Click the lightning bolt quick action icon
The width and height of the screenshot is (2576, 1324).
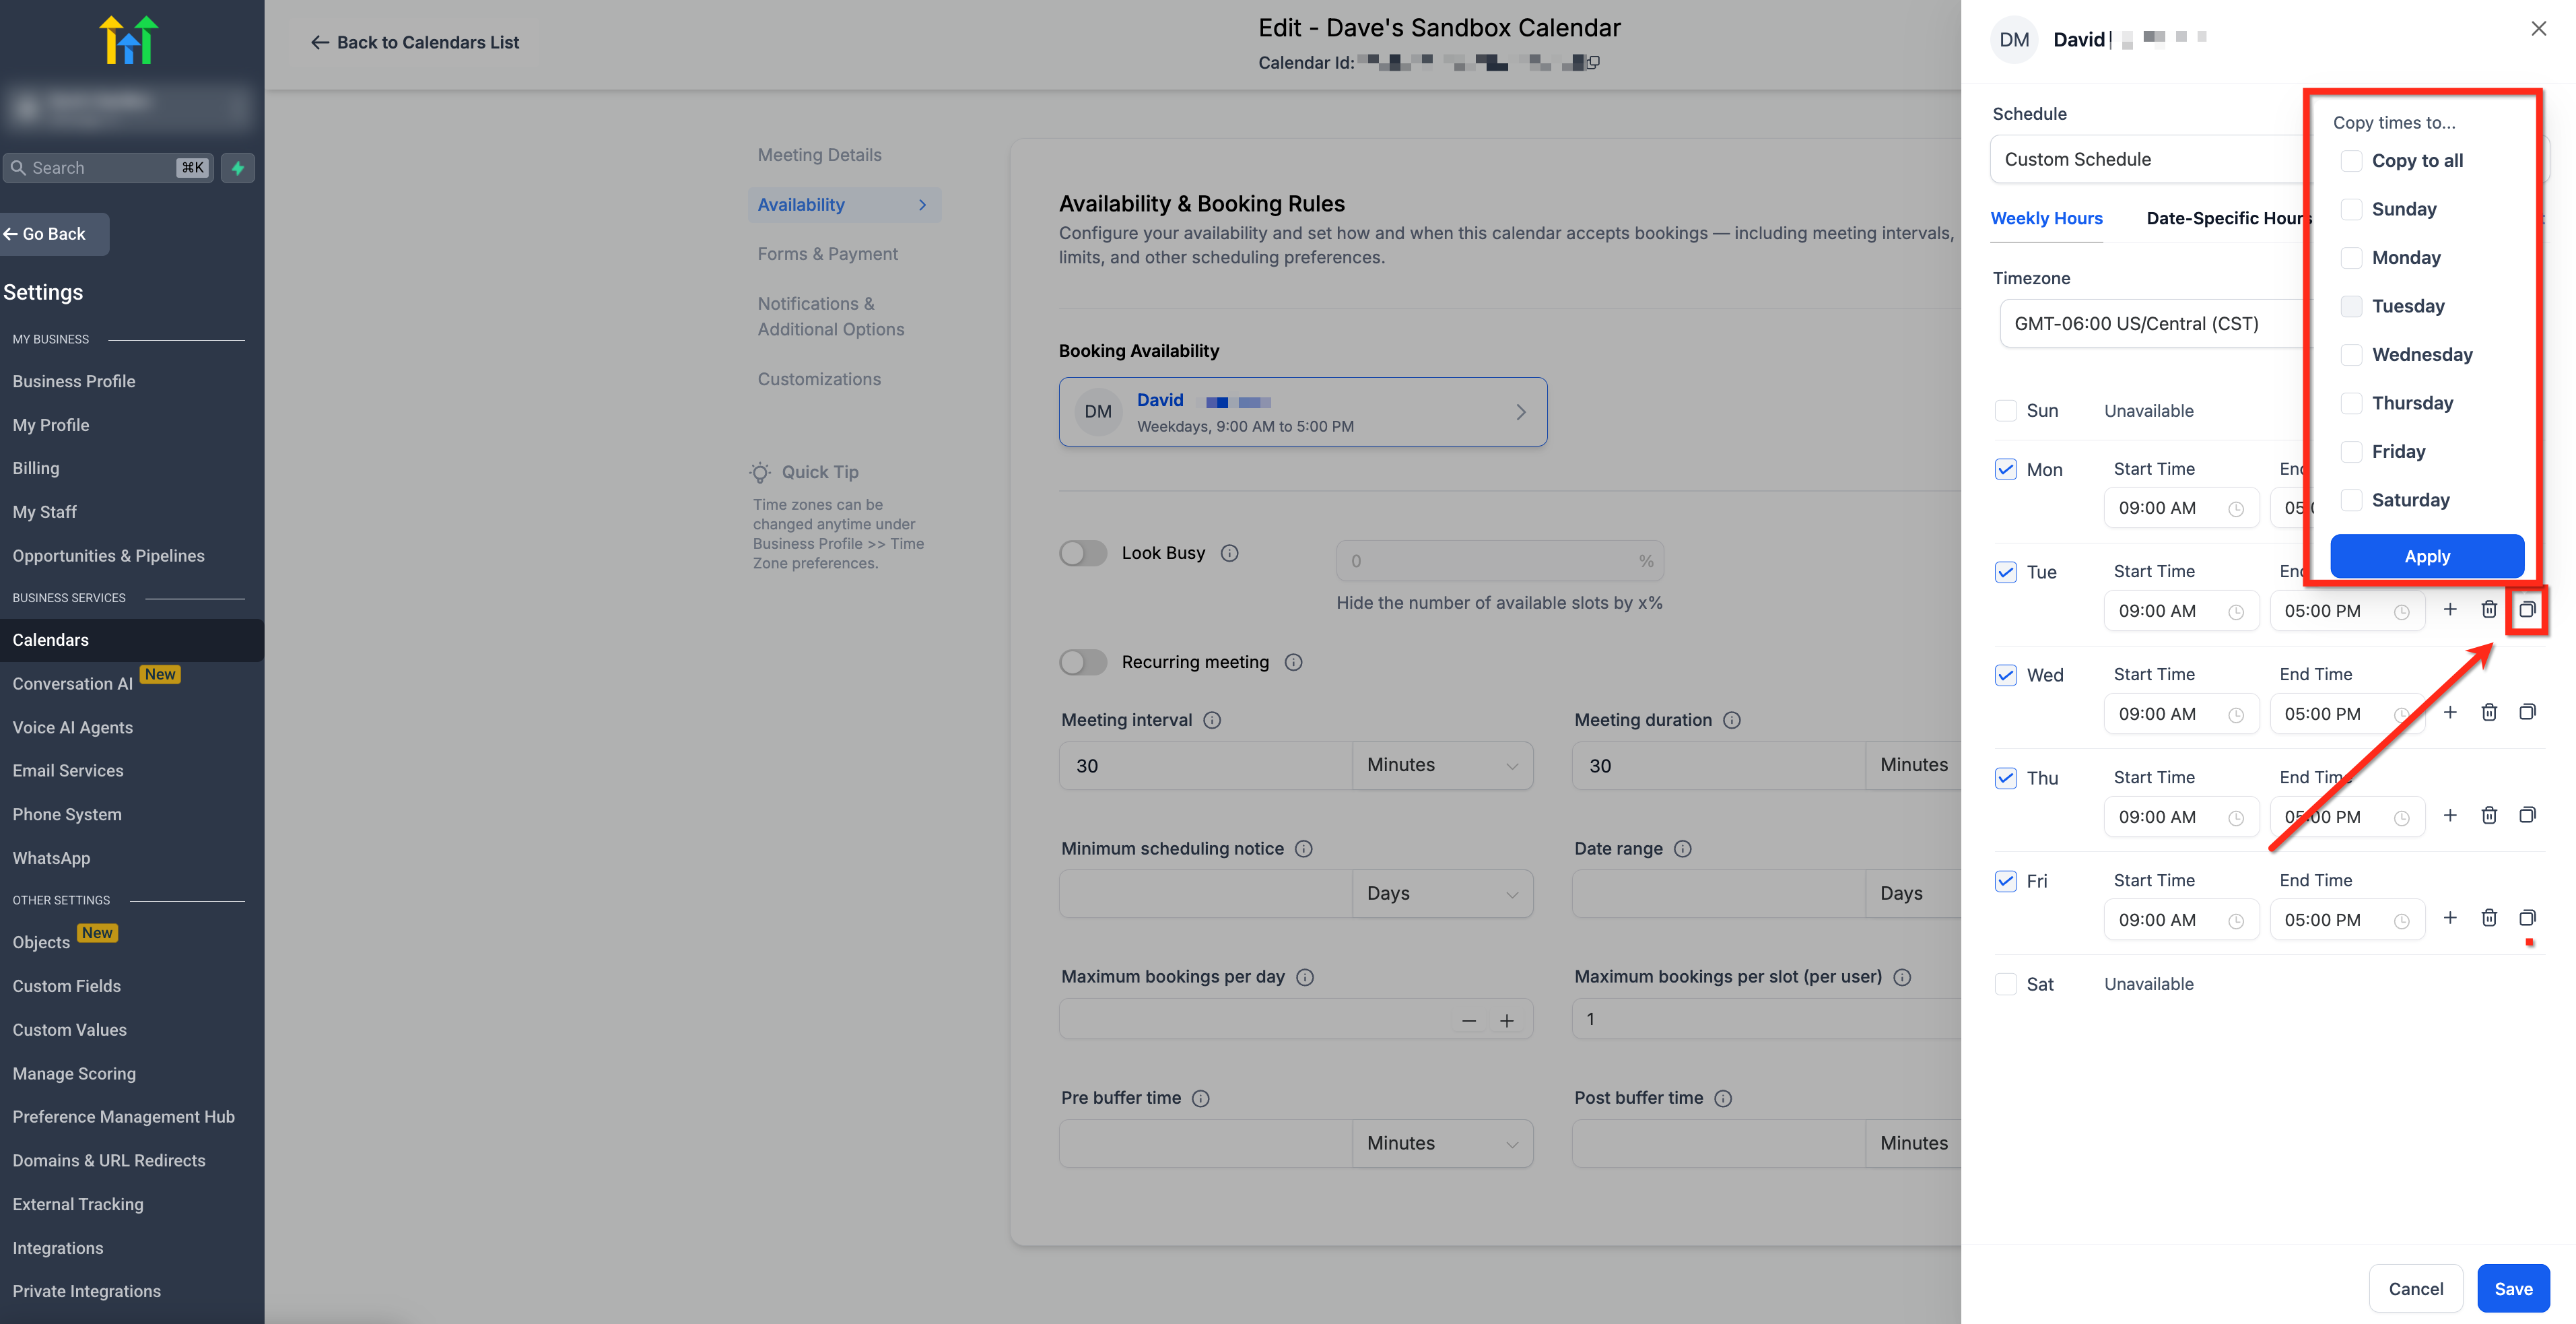point(238,168)
